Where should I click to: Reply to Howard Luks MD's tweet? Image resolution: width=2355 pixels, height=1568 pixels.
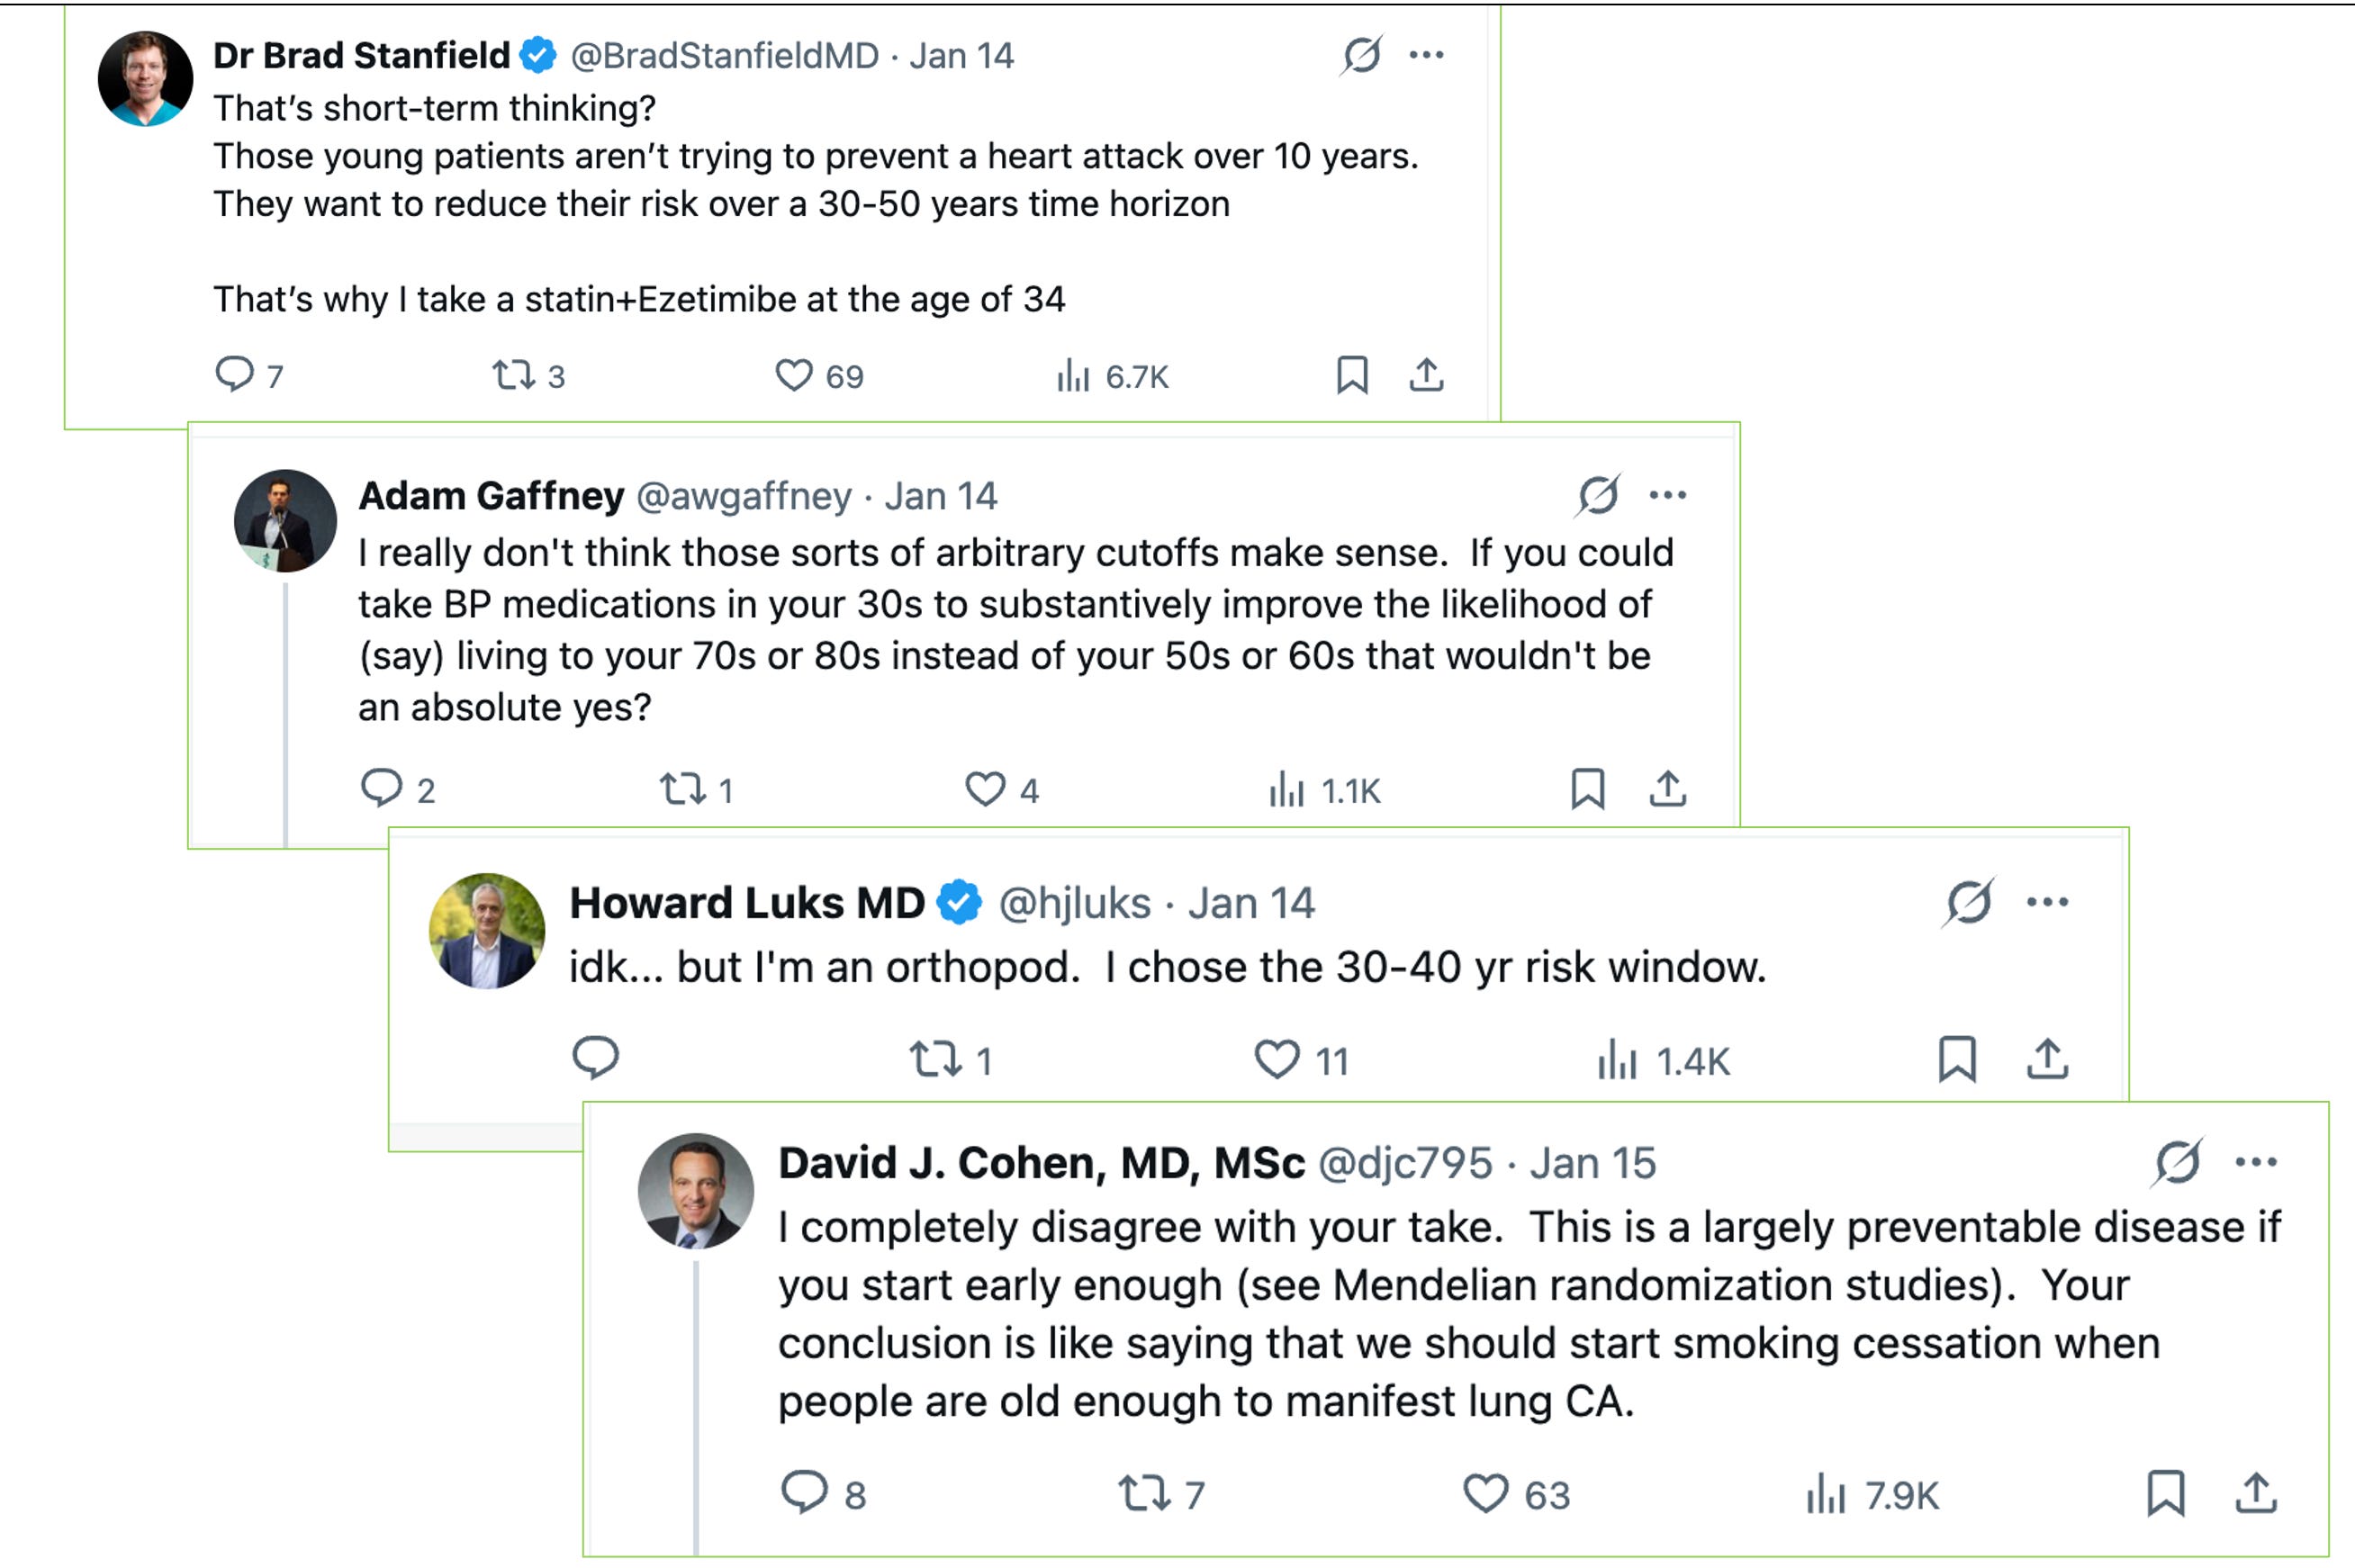(x=596, y=1058)
